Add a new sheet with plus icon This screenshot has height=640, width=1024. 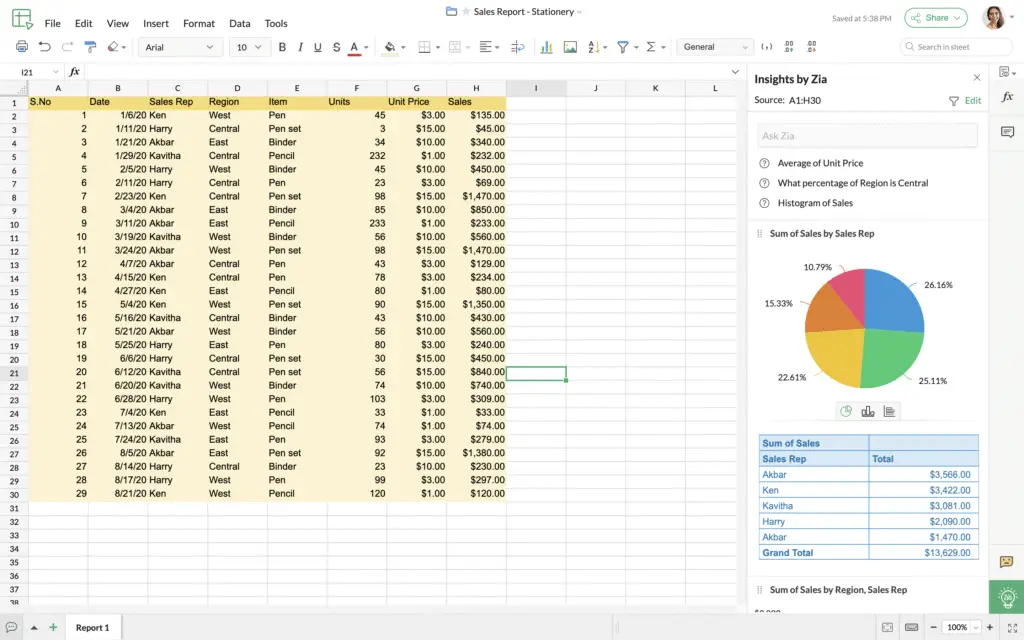click(53, 627)
